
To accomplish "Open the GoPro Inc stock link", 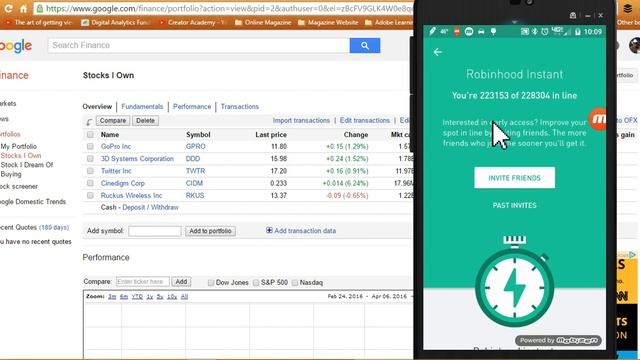I will [116, 146].
